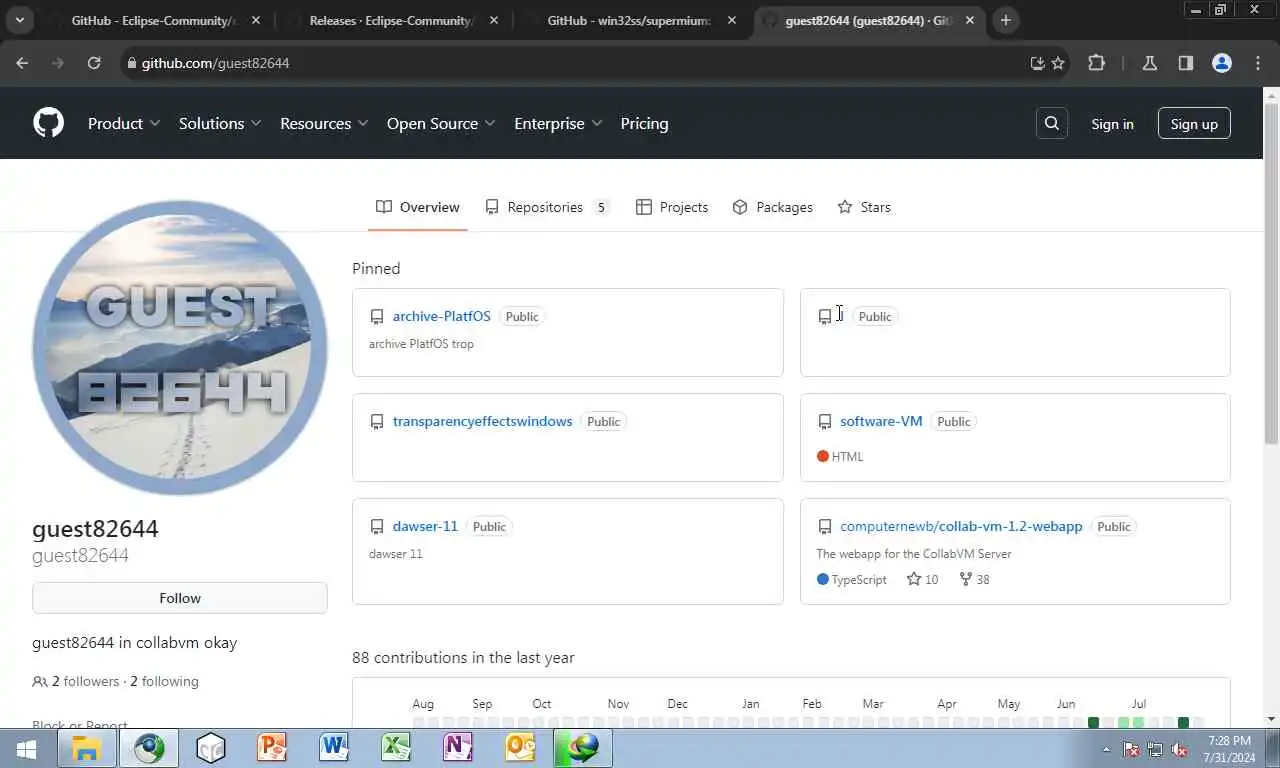Viewport: 1280px width, 768px height.
Task: Click the Windows Start button
Action: pos(26,748)
